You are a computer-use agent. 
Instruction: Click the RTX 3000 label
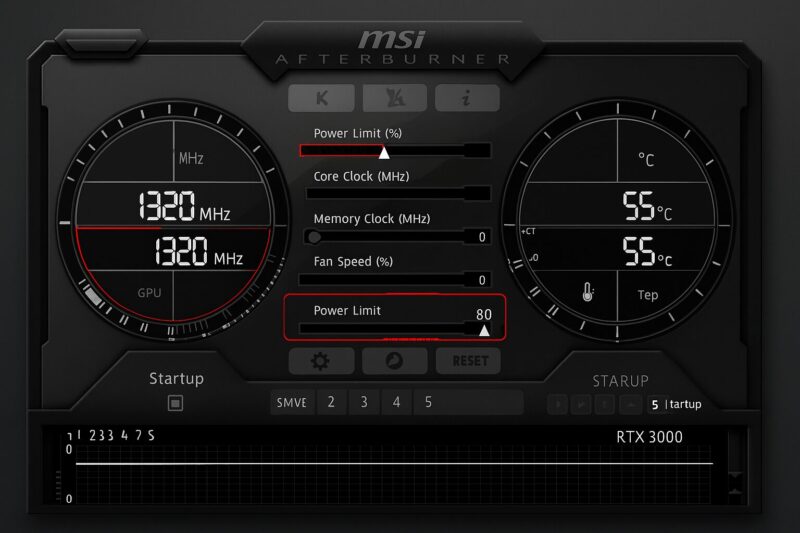click(649, 437)
